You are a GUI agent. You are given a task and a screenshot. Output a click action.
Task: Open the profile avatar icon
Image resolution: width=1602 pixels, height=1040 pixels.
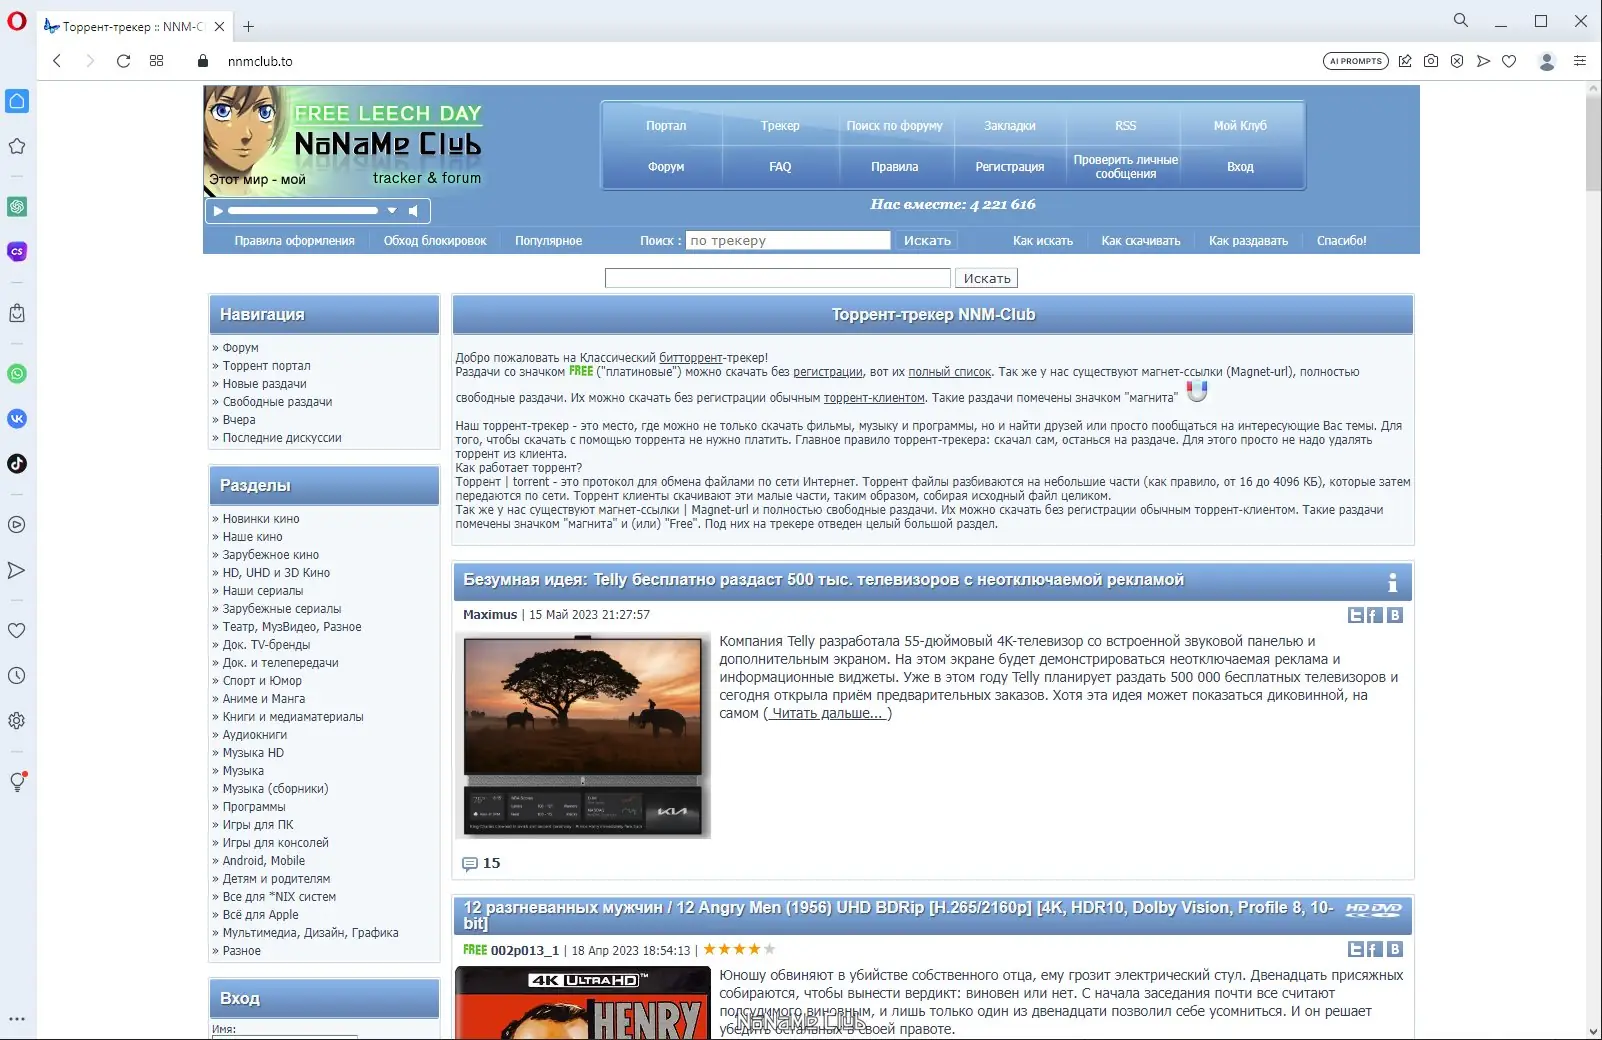click(x=1547, y=61)
